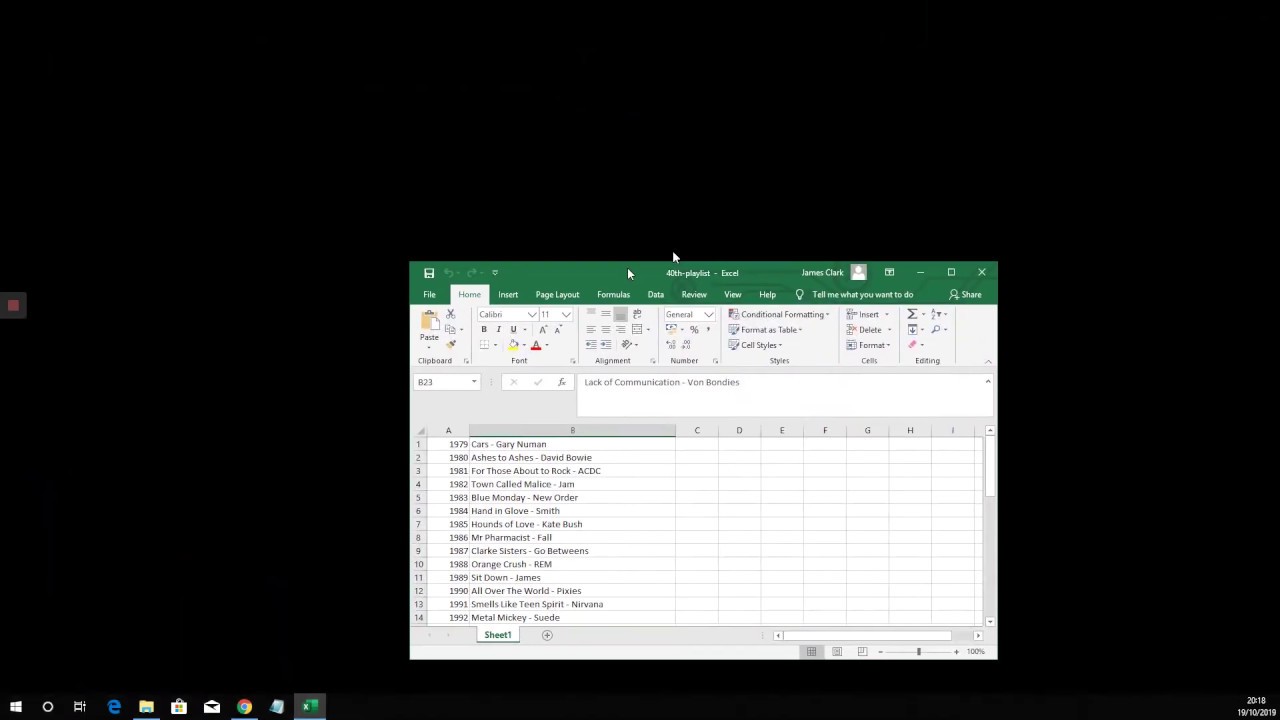Add a new sheet with plus button
Viewport: 1280px width, 720px height.
coord(547,635)
